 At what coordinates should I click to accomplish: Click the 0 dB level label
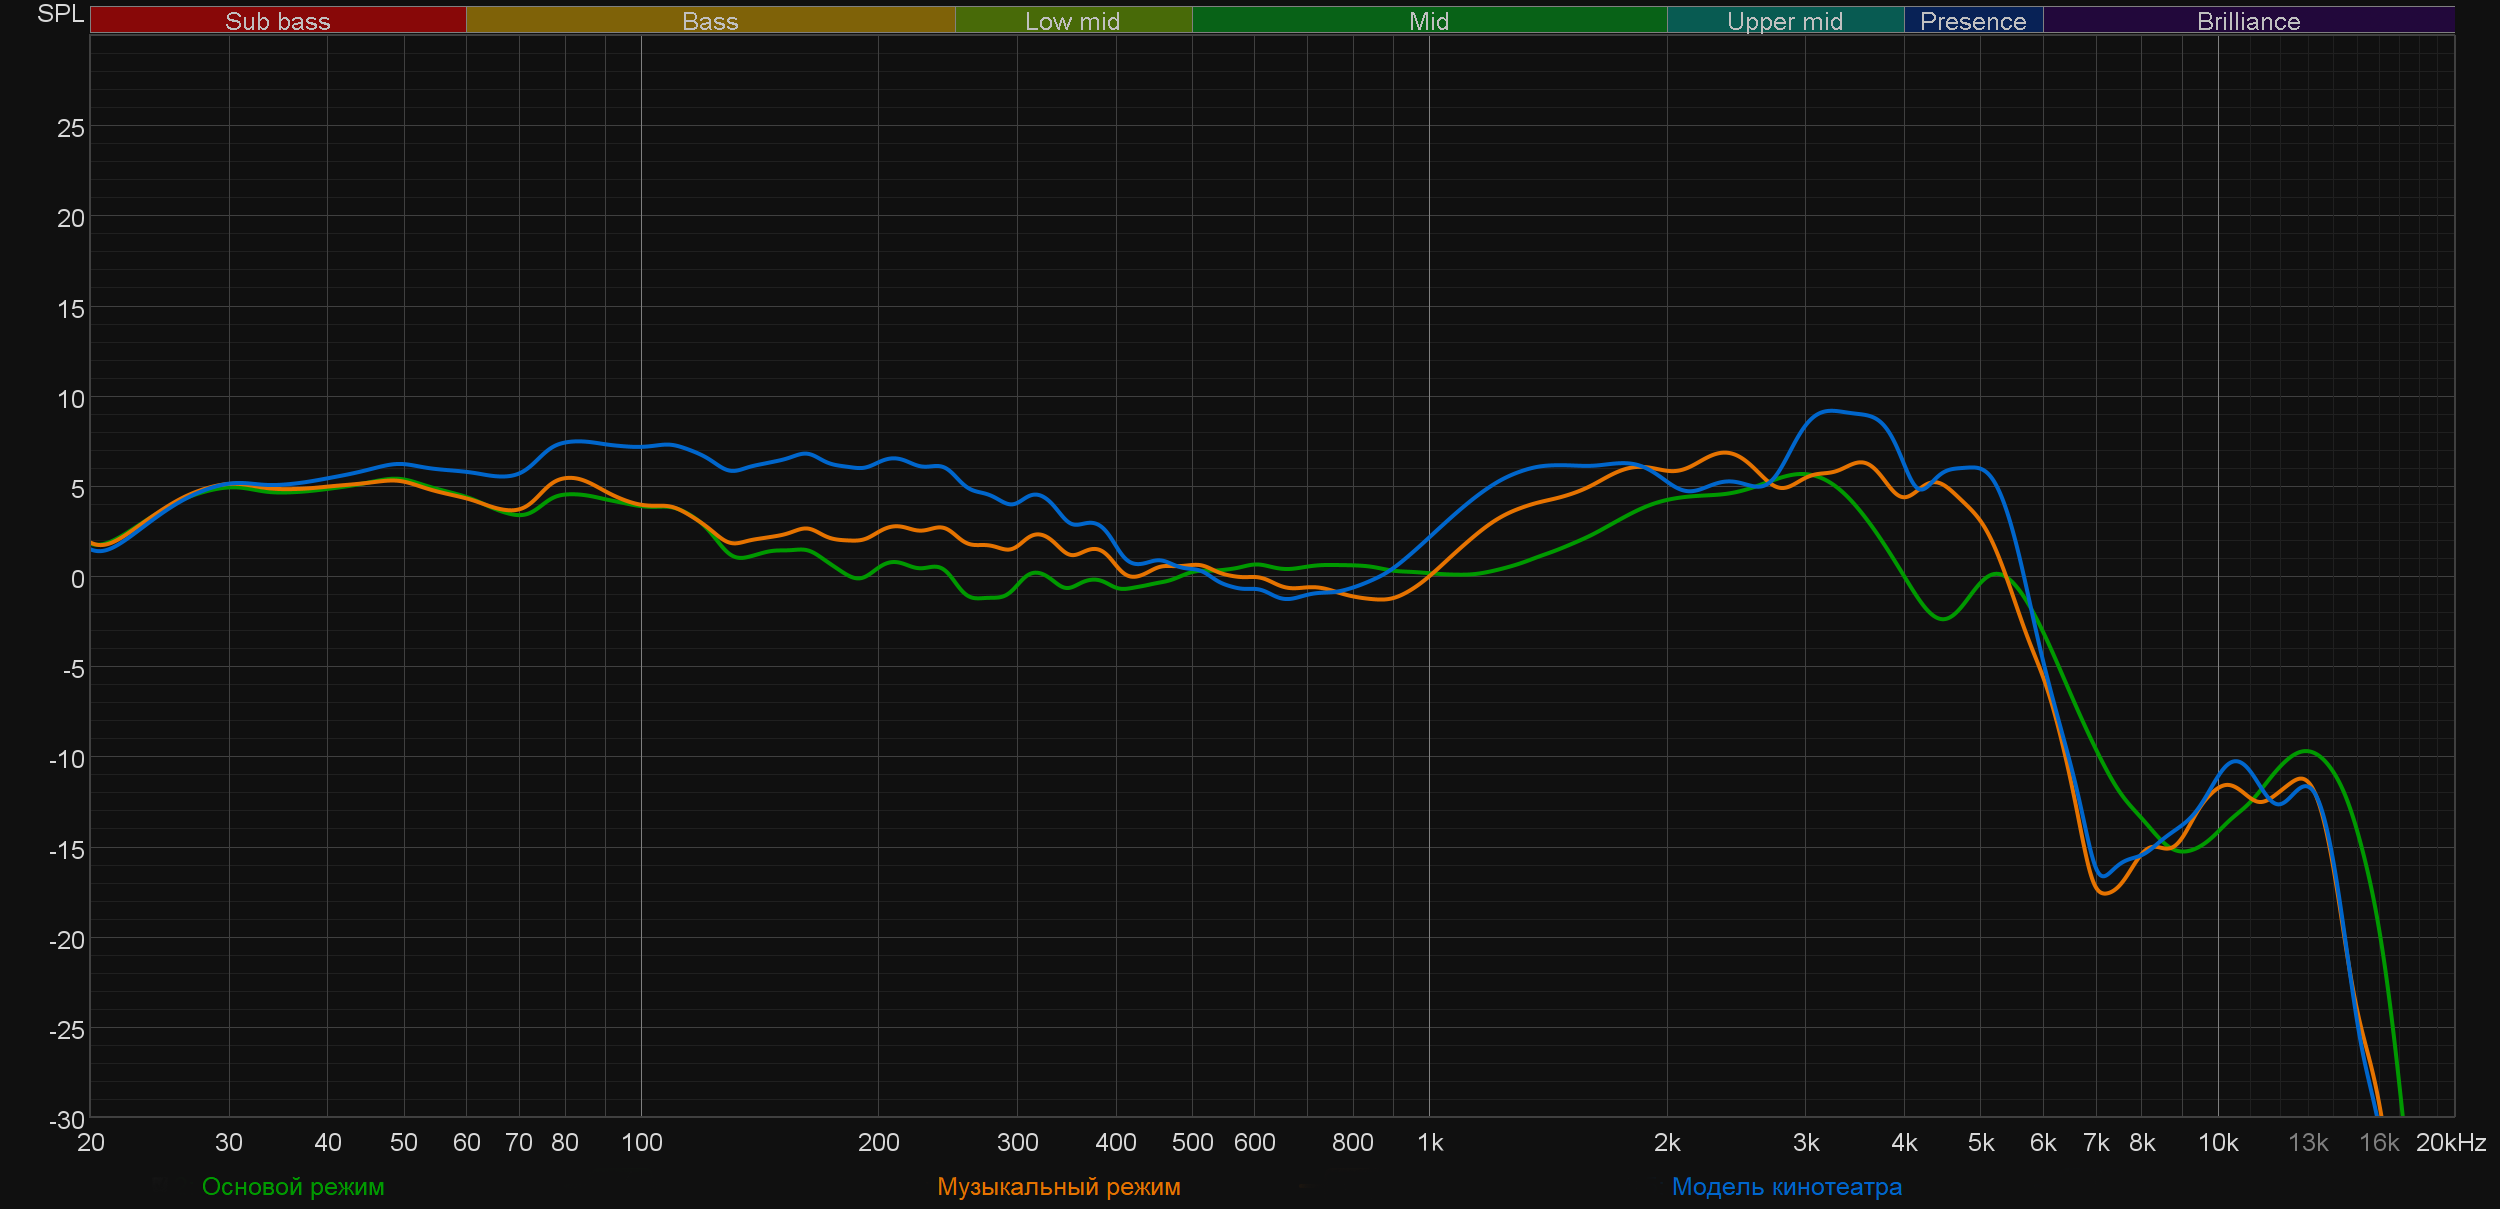coord(77,579)
